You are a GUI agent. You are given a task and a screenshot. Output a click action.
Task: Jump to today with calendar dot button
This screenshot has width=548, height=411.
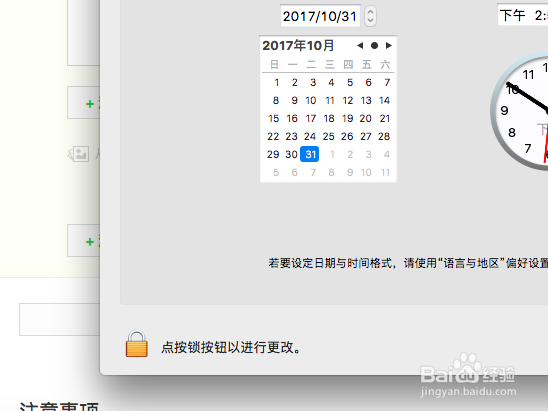(x=374, y=45)
